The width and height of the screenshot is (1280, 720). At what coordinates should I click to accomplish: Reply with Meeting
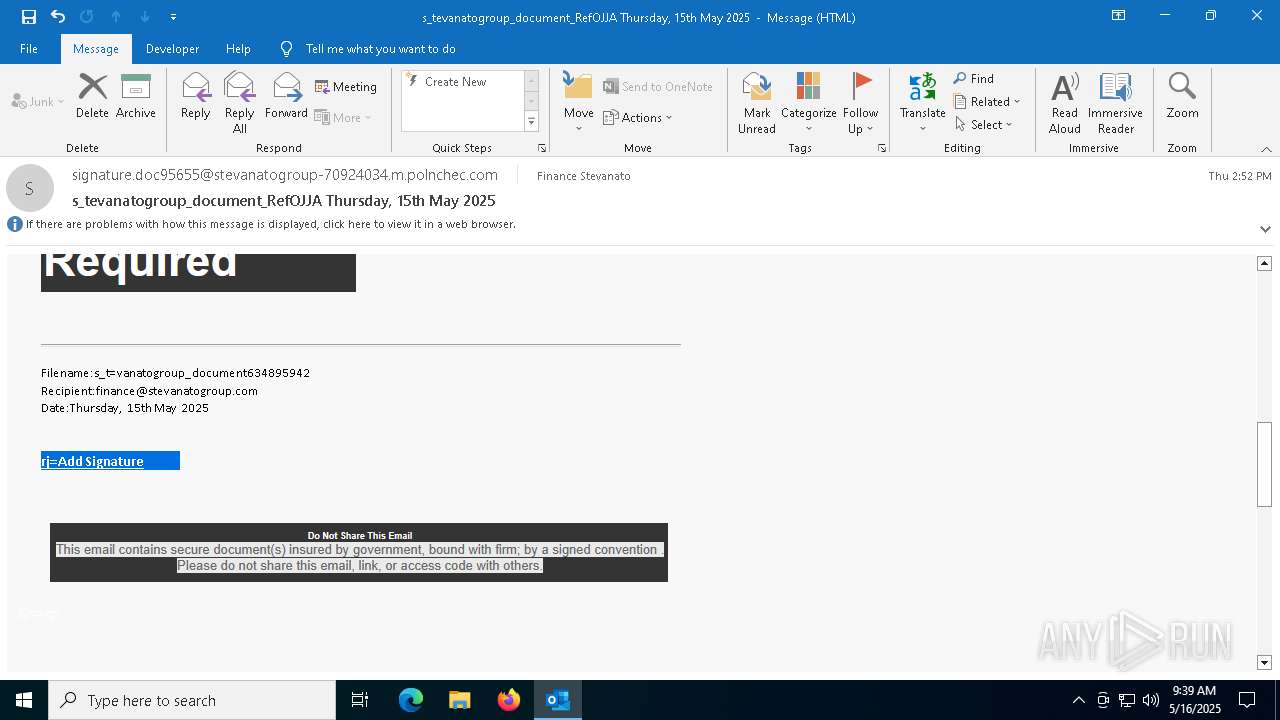click(x=346, y=87)
